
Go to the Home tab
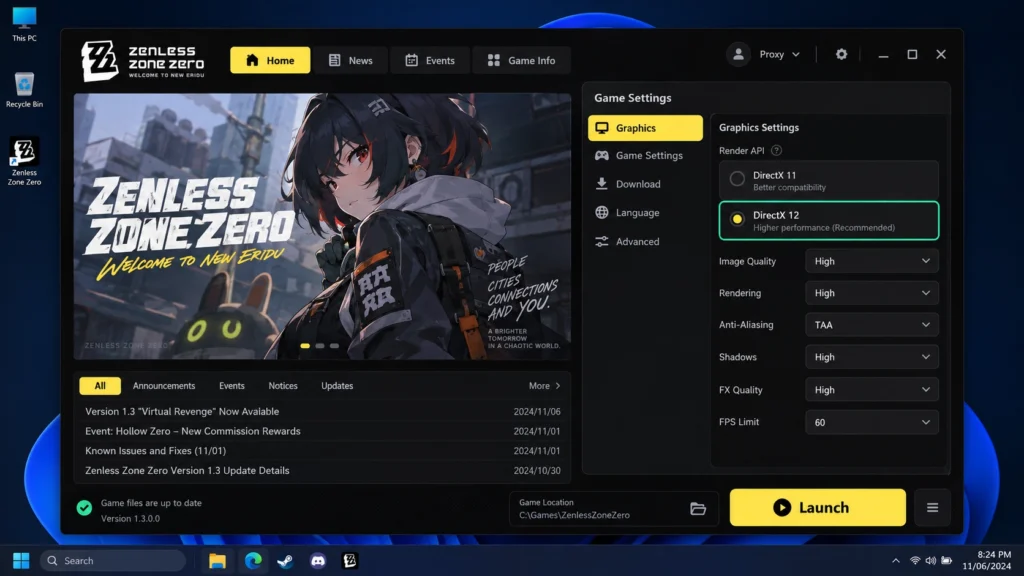click(270, 60)
